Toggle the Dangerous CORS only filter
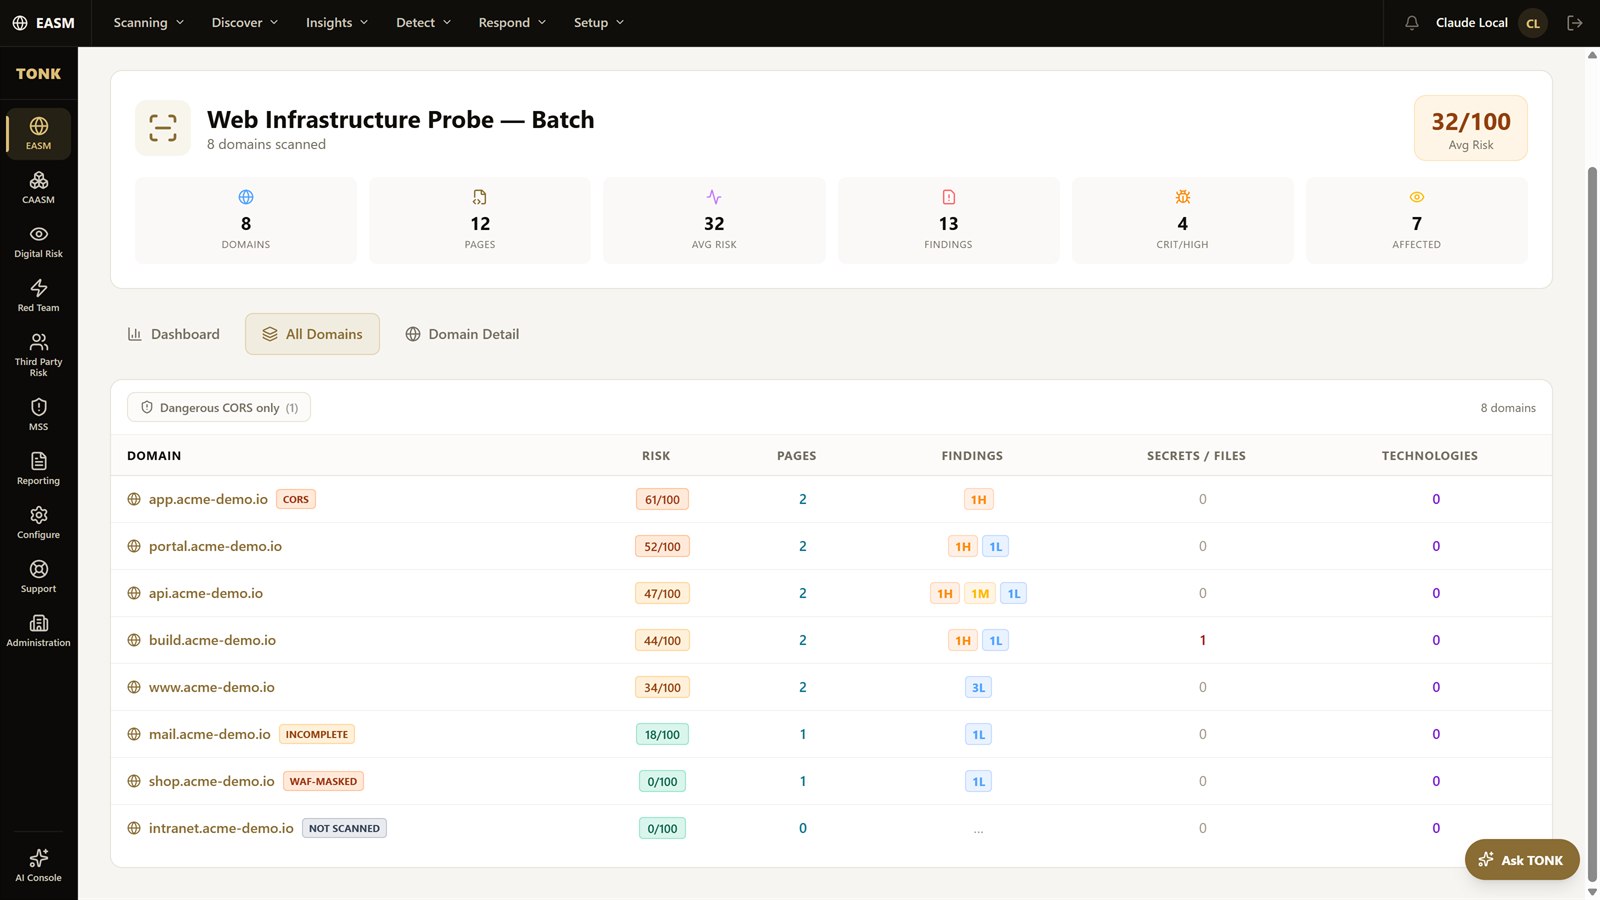 point(219,407)
